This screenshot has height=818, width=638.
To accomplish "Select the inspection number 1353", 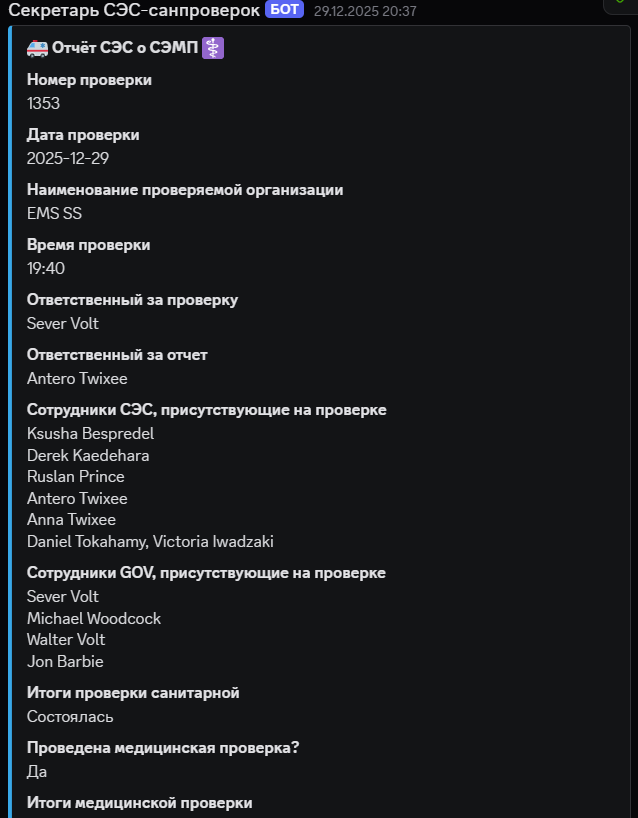I will click(44, 103).
